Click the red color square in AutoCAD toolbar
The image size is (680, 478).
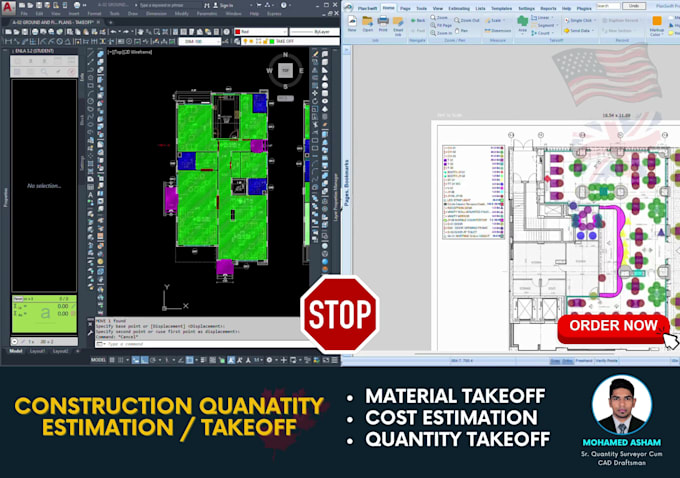[x=238, y=32]
